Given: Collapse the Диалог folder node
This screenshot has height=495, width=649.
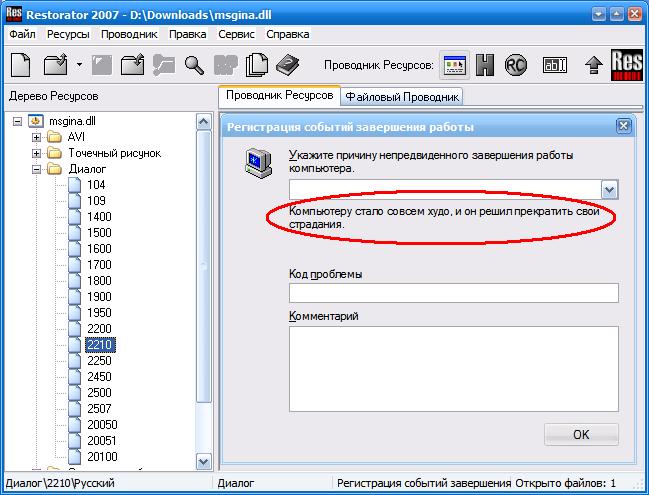Looking at the screenshot, I should point(36,169).
